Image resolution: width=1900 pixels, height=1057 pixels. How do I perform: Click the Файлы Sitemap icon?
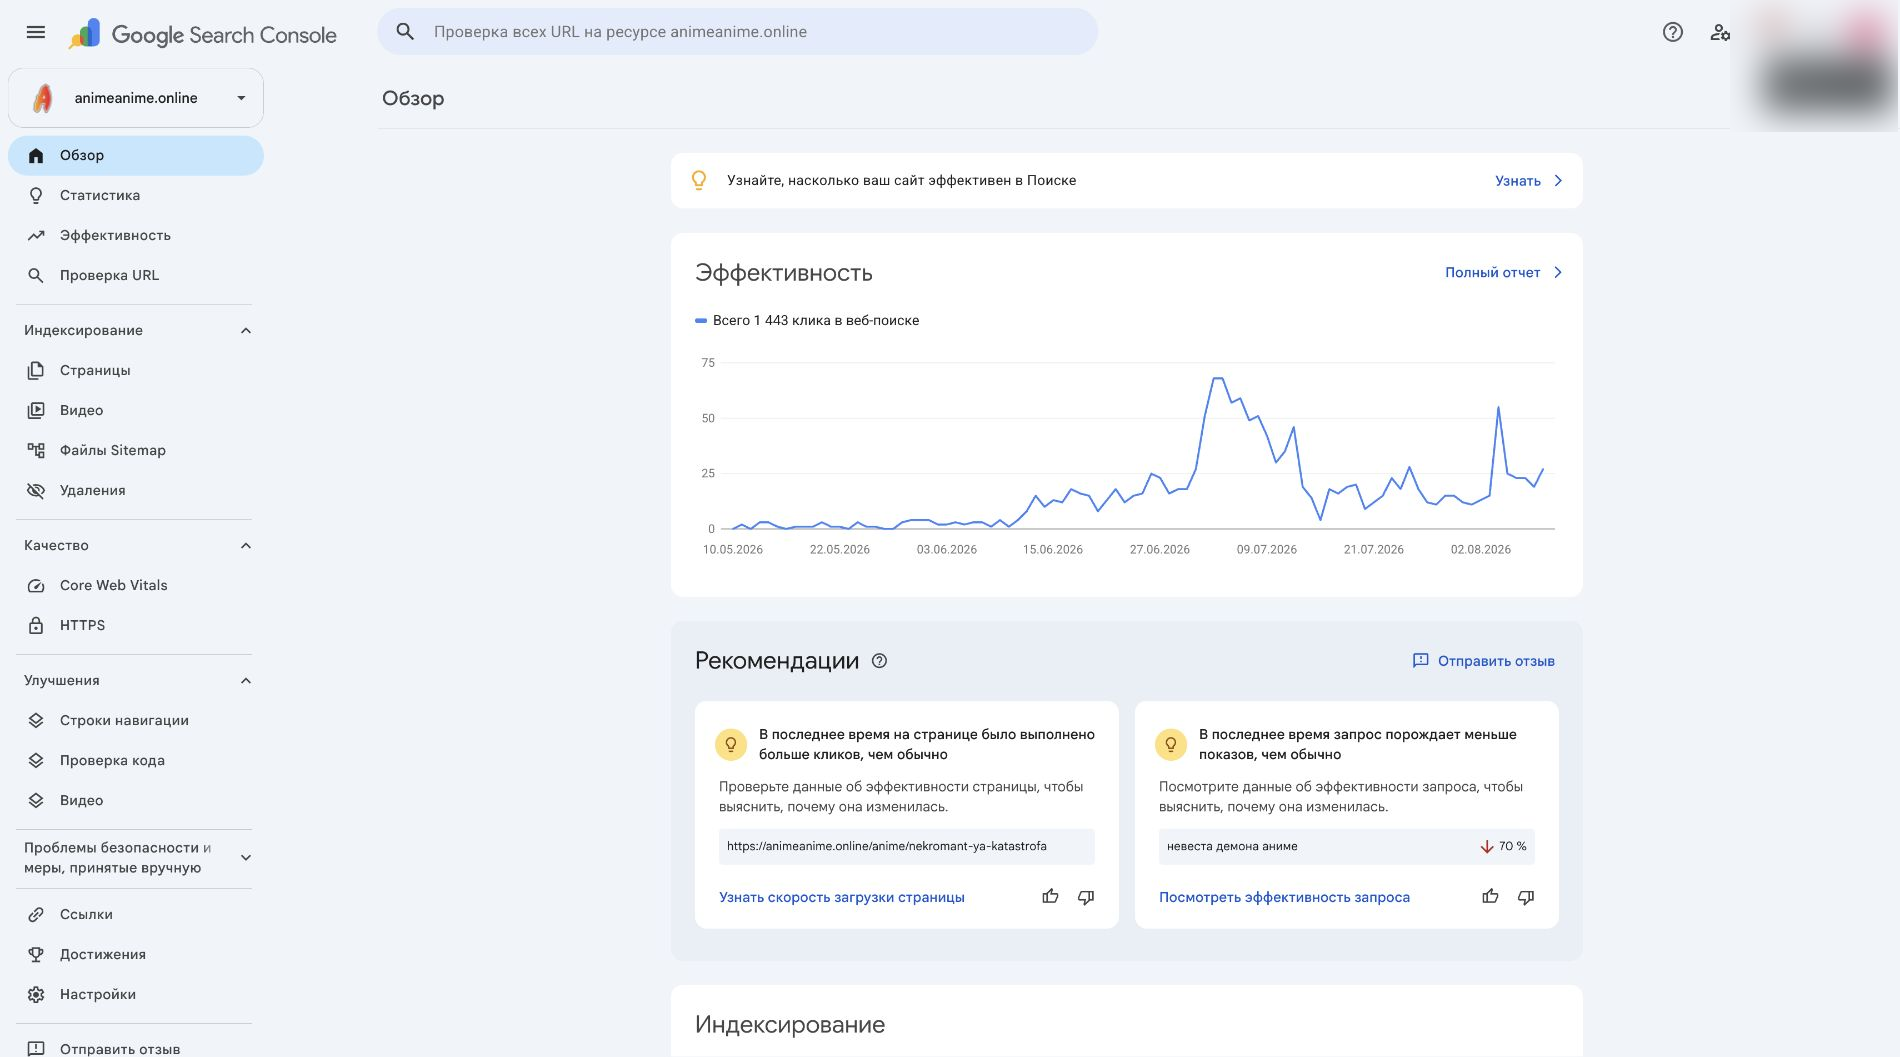[x=36, y=450]
